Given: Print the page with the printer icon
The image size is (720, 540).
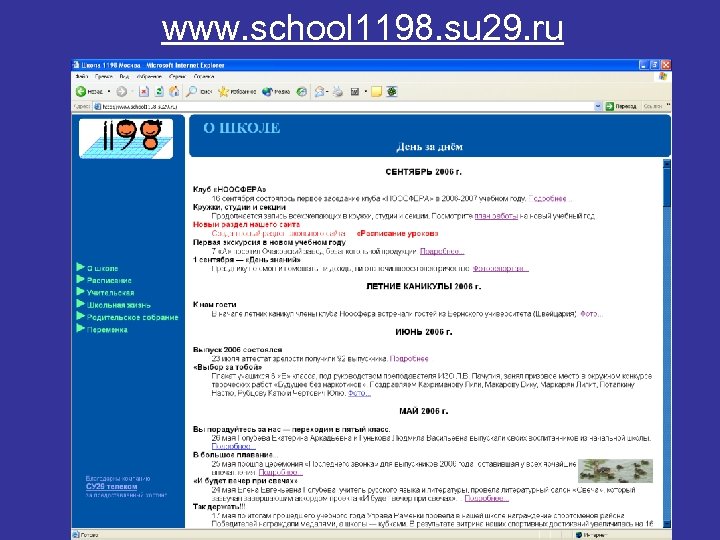Looking at the screenshot, I should pyautogui.click(x=338, y=92).
